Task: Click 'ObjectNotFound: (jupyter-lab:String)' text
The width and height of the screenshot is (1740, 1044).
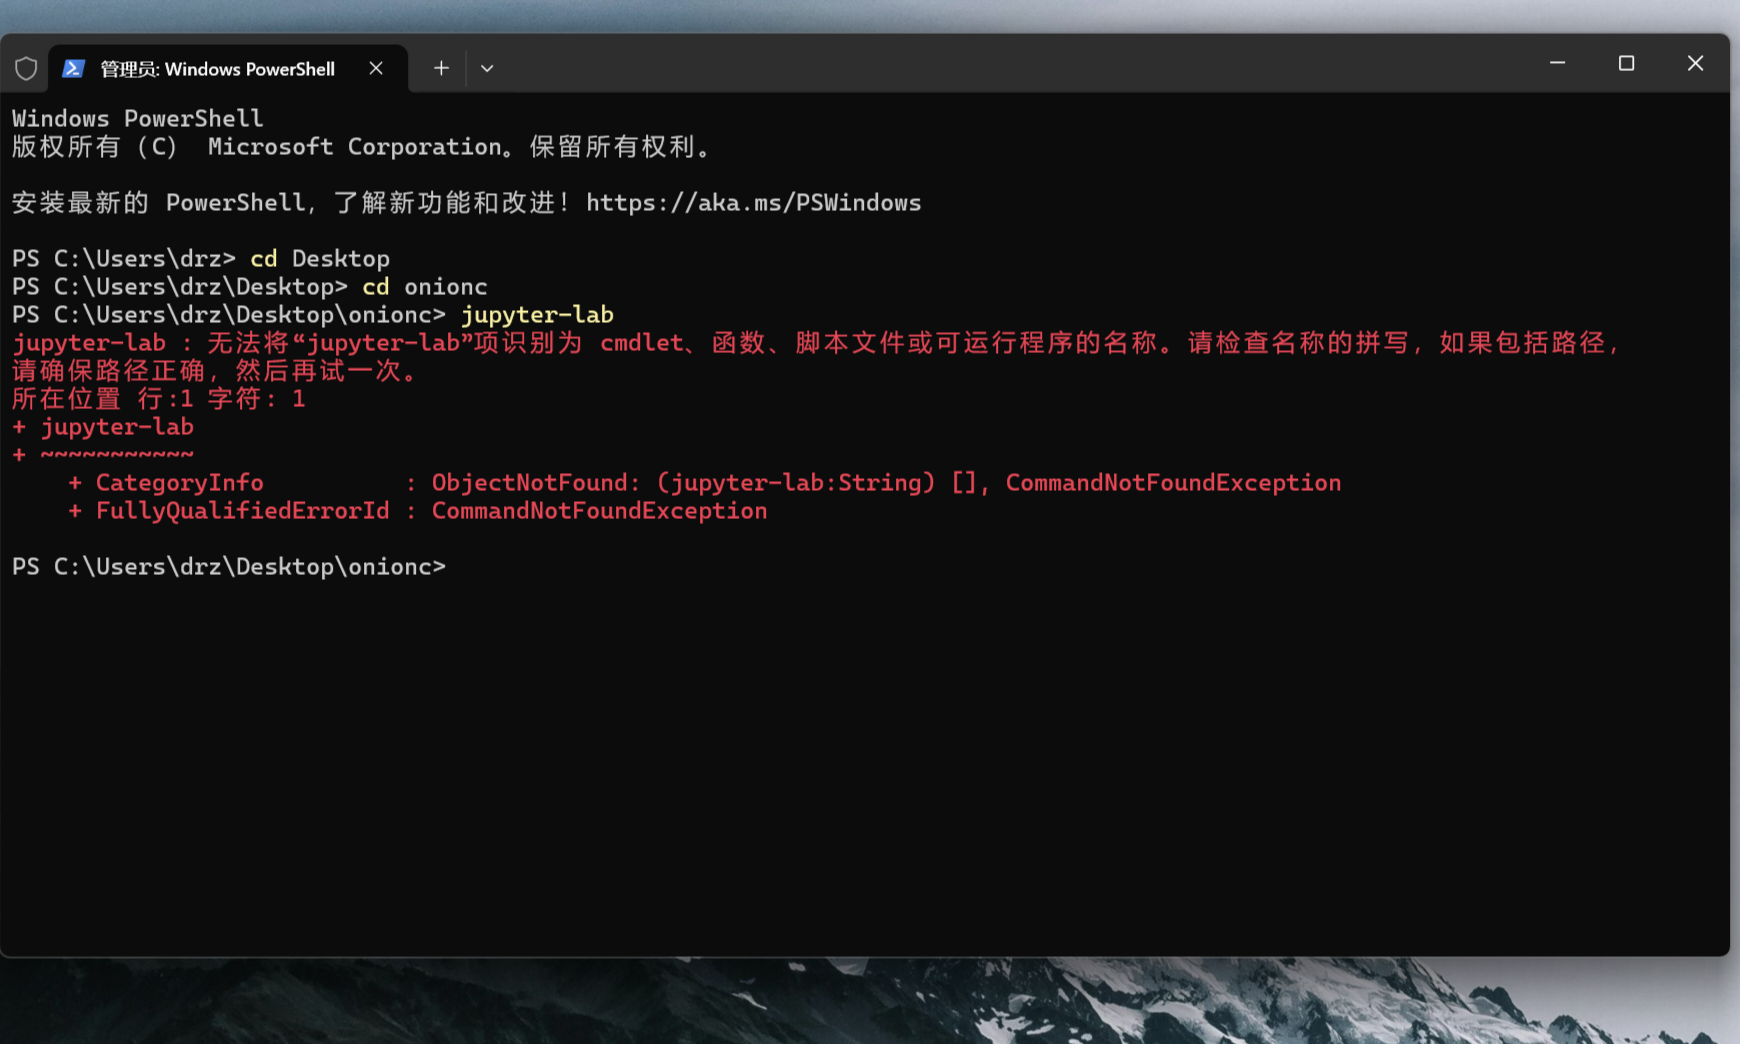Action: [x=683, y=483]
